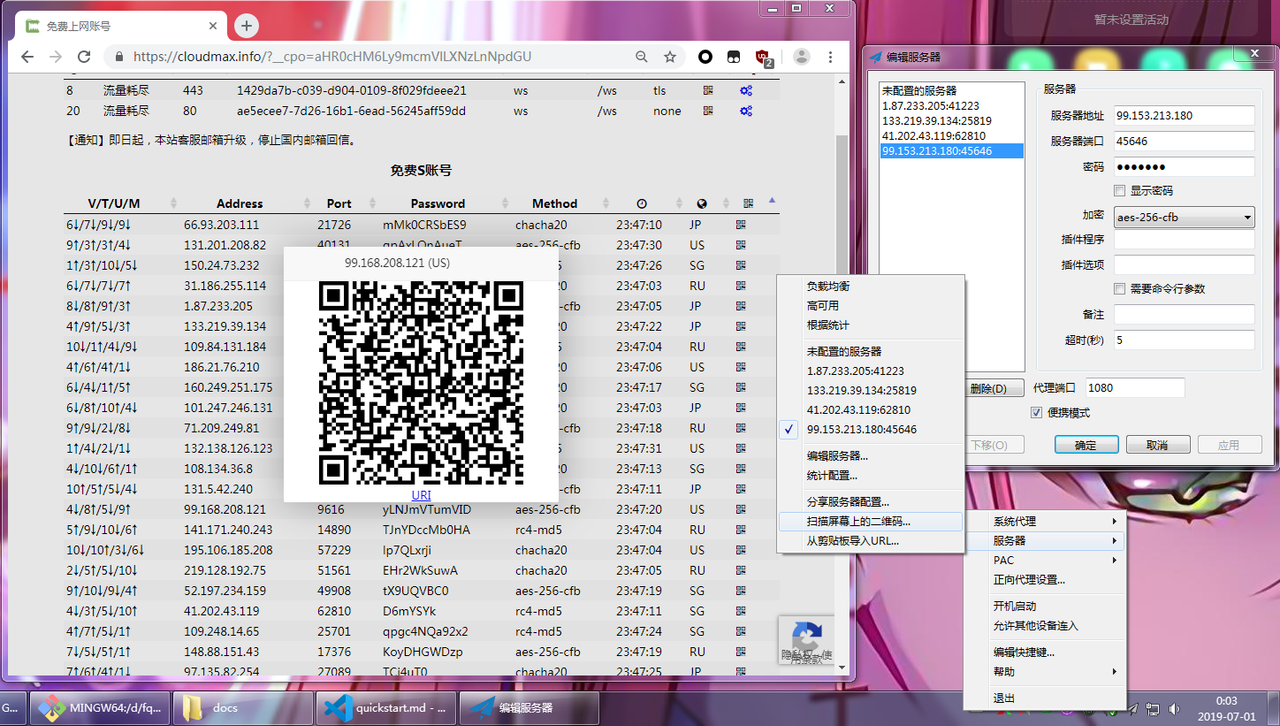This screenshot has height=726, width=1280.
Task: Sort the table by the Port column
Action: point(339,203)
